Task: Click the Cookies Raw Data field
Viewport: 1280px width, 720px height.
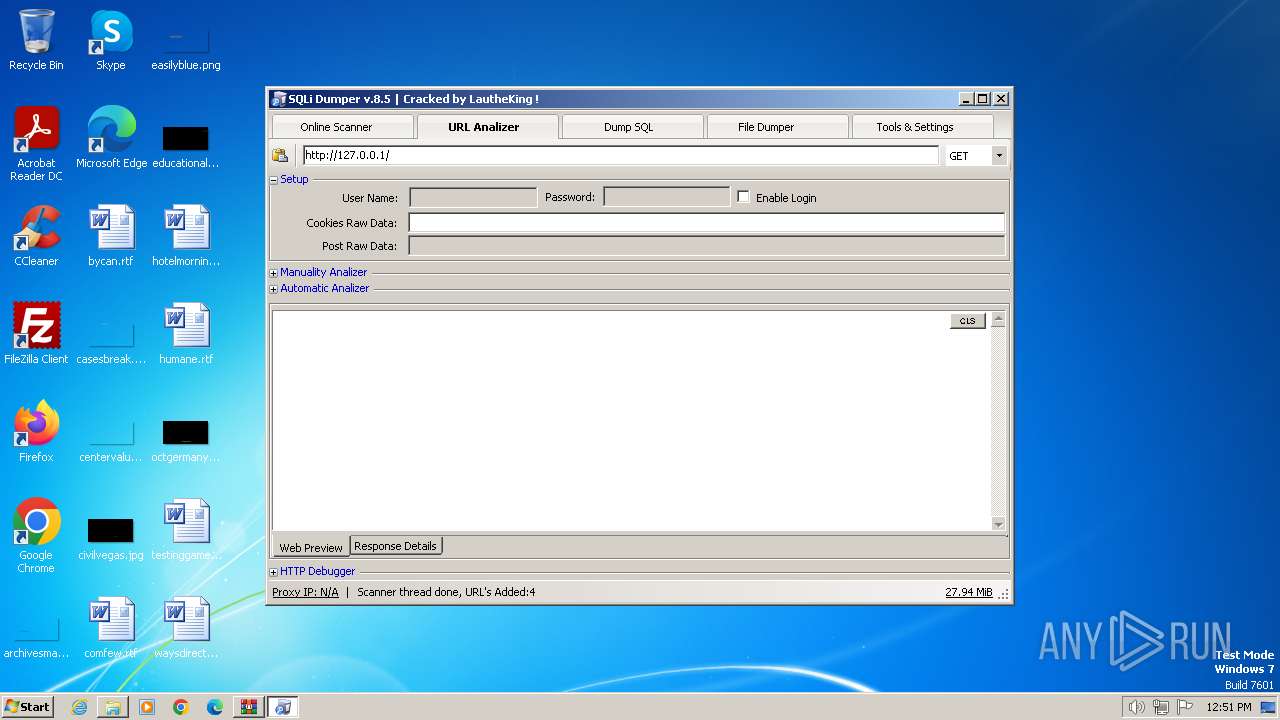Action: 707,222
